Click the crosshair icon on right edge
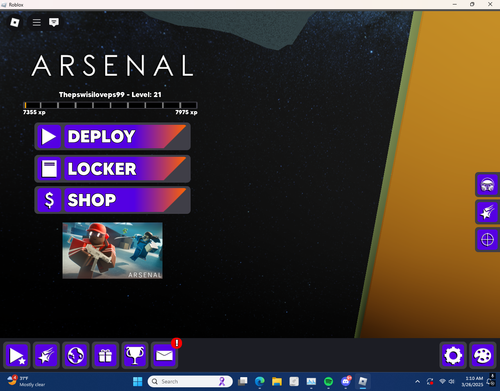 click(487, 240)
